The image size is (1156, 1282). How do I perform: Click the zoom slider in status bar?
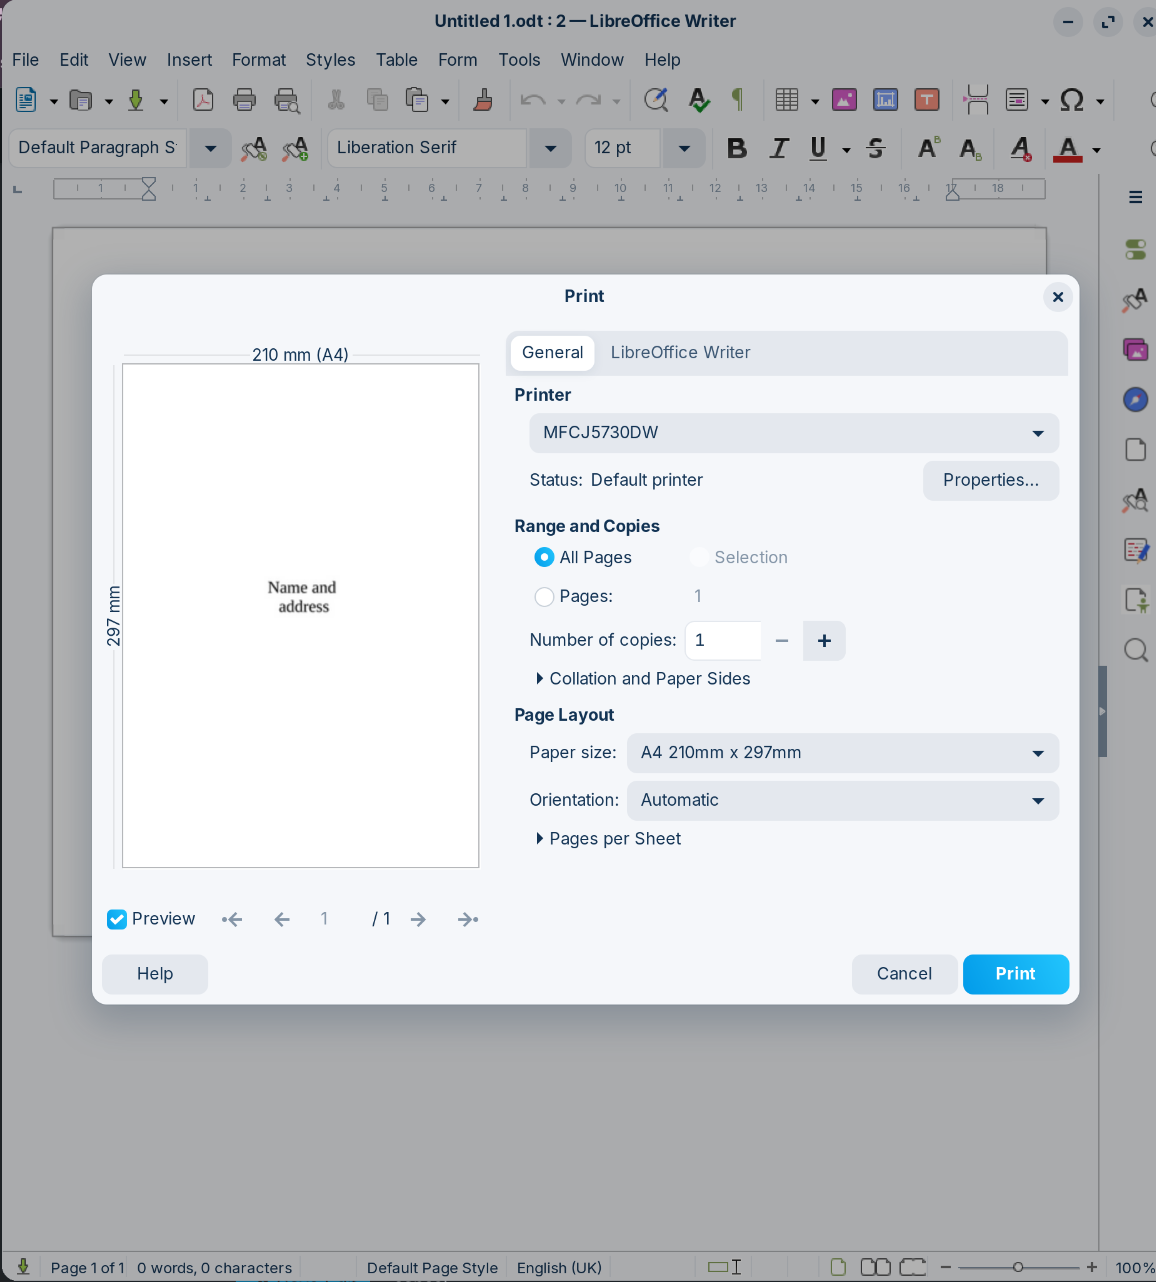tap(1018, 1267)
